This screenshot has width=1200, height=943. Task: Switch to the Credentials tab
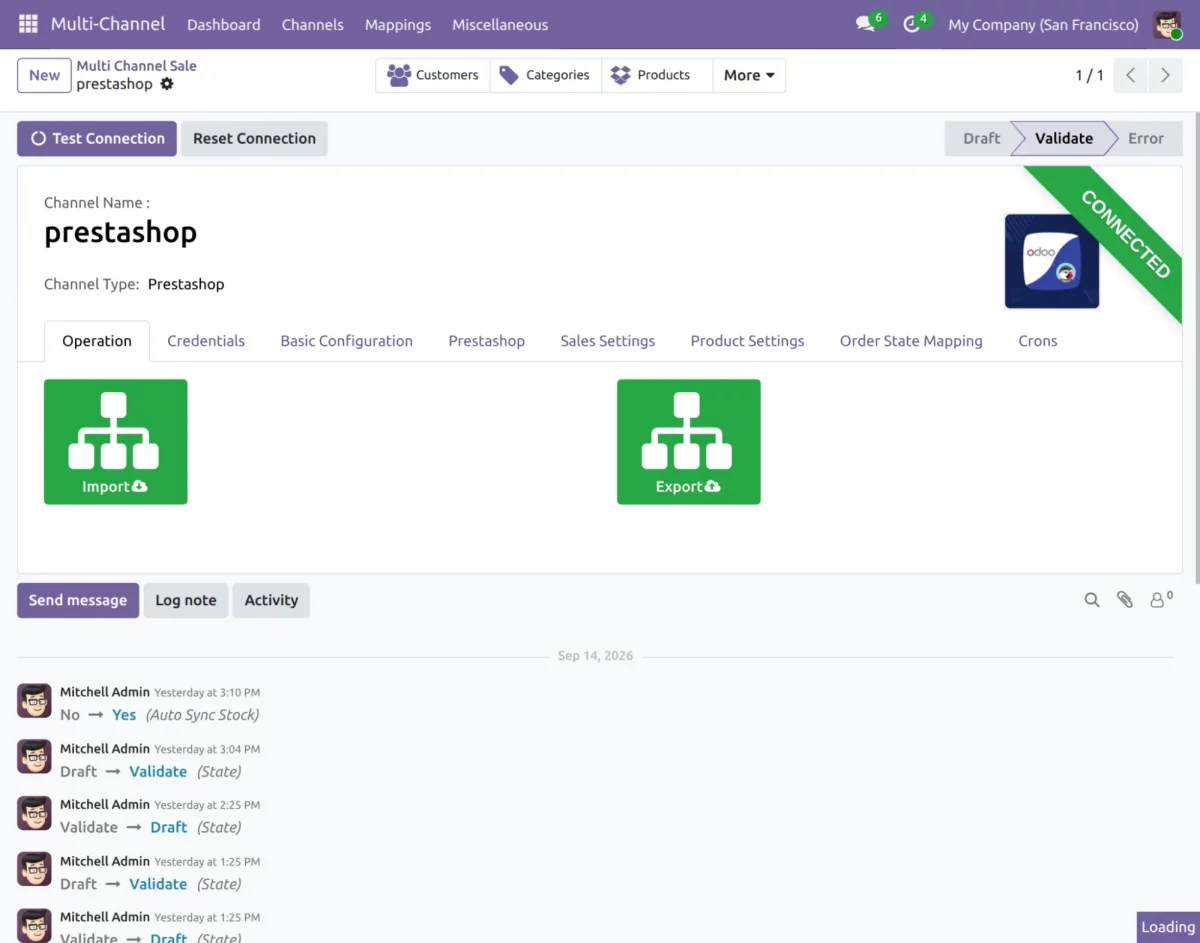pyautogui.click(x=206, y=341)
